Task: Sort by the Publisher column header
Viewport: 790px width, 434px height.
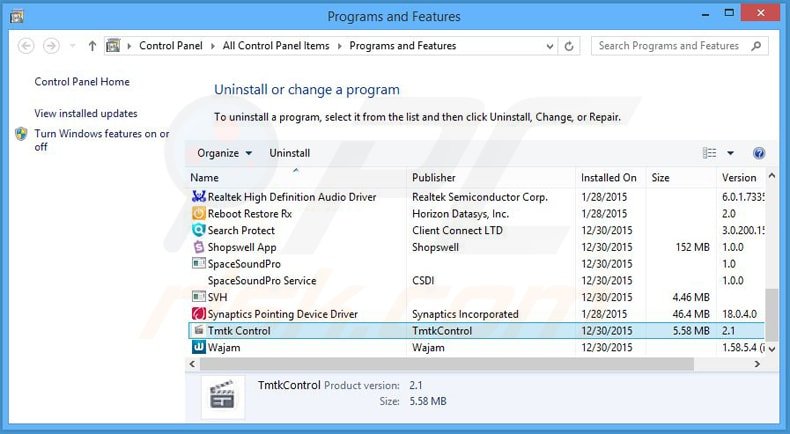Action: click(491, 177)
